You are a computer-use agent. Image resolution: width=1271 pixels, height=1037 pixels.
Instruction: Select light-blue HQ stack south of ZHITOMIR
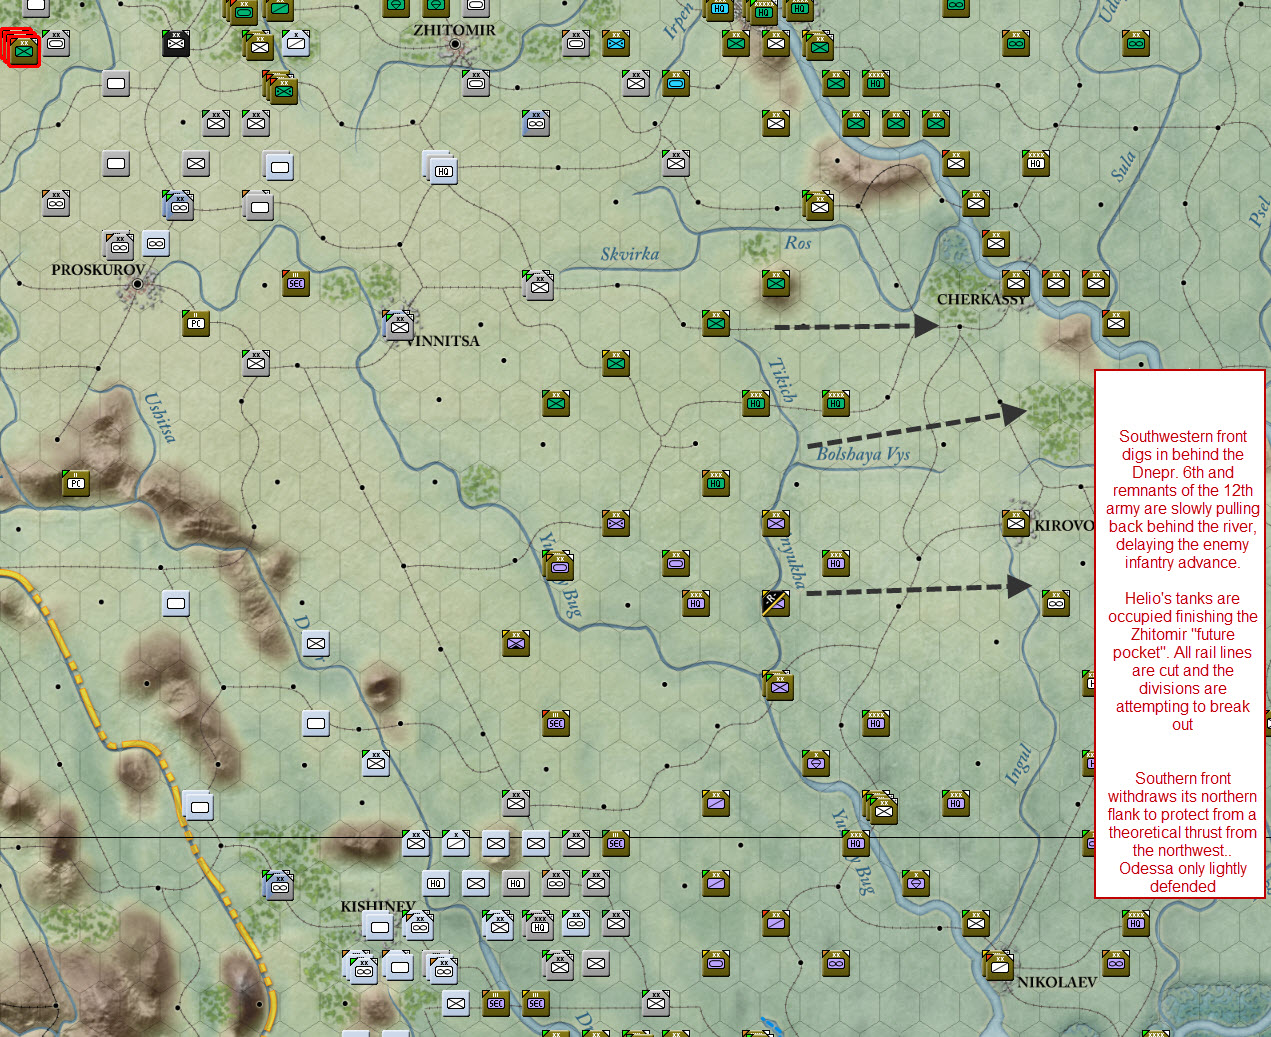tap(441, 169)
